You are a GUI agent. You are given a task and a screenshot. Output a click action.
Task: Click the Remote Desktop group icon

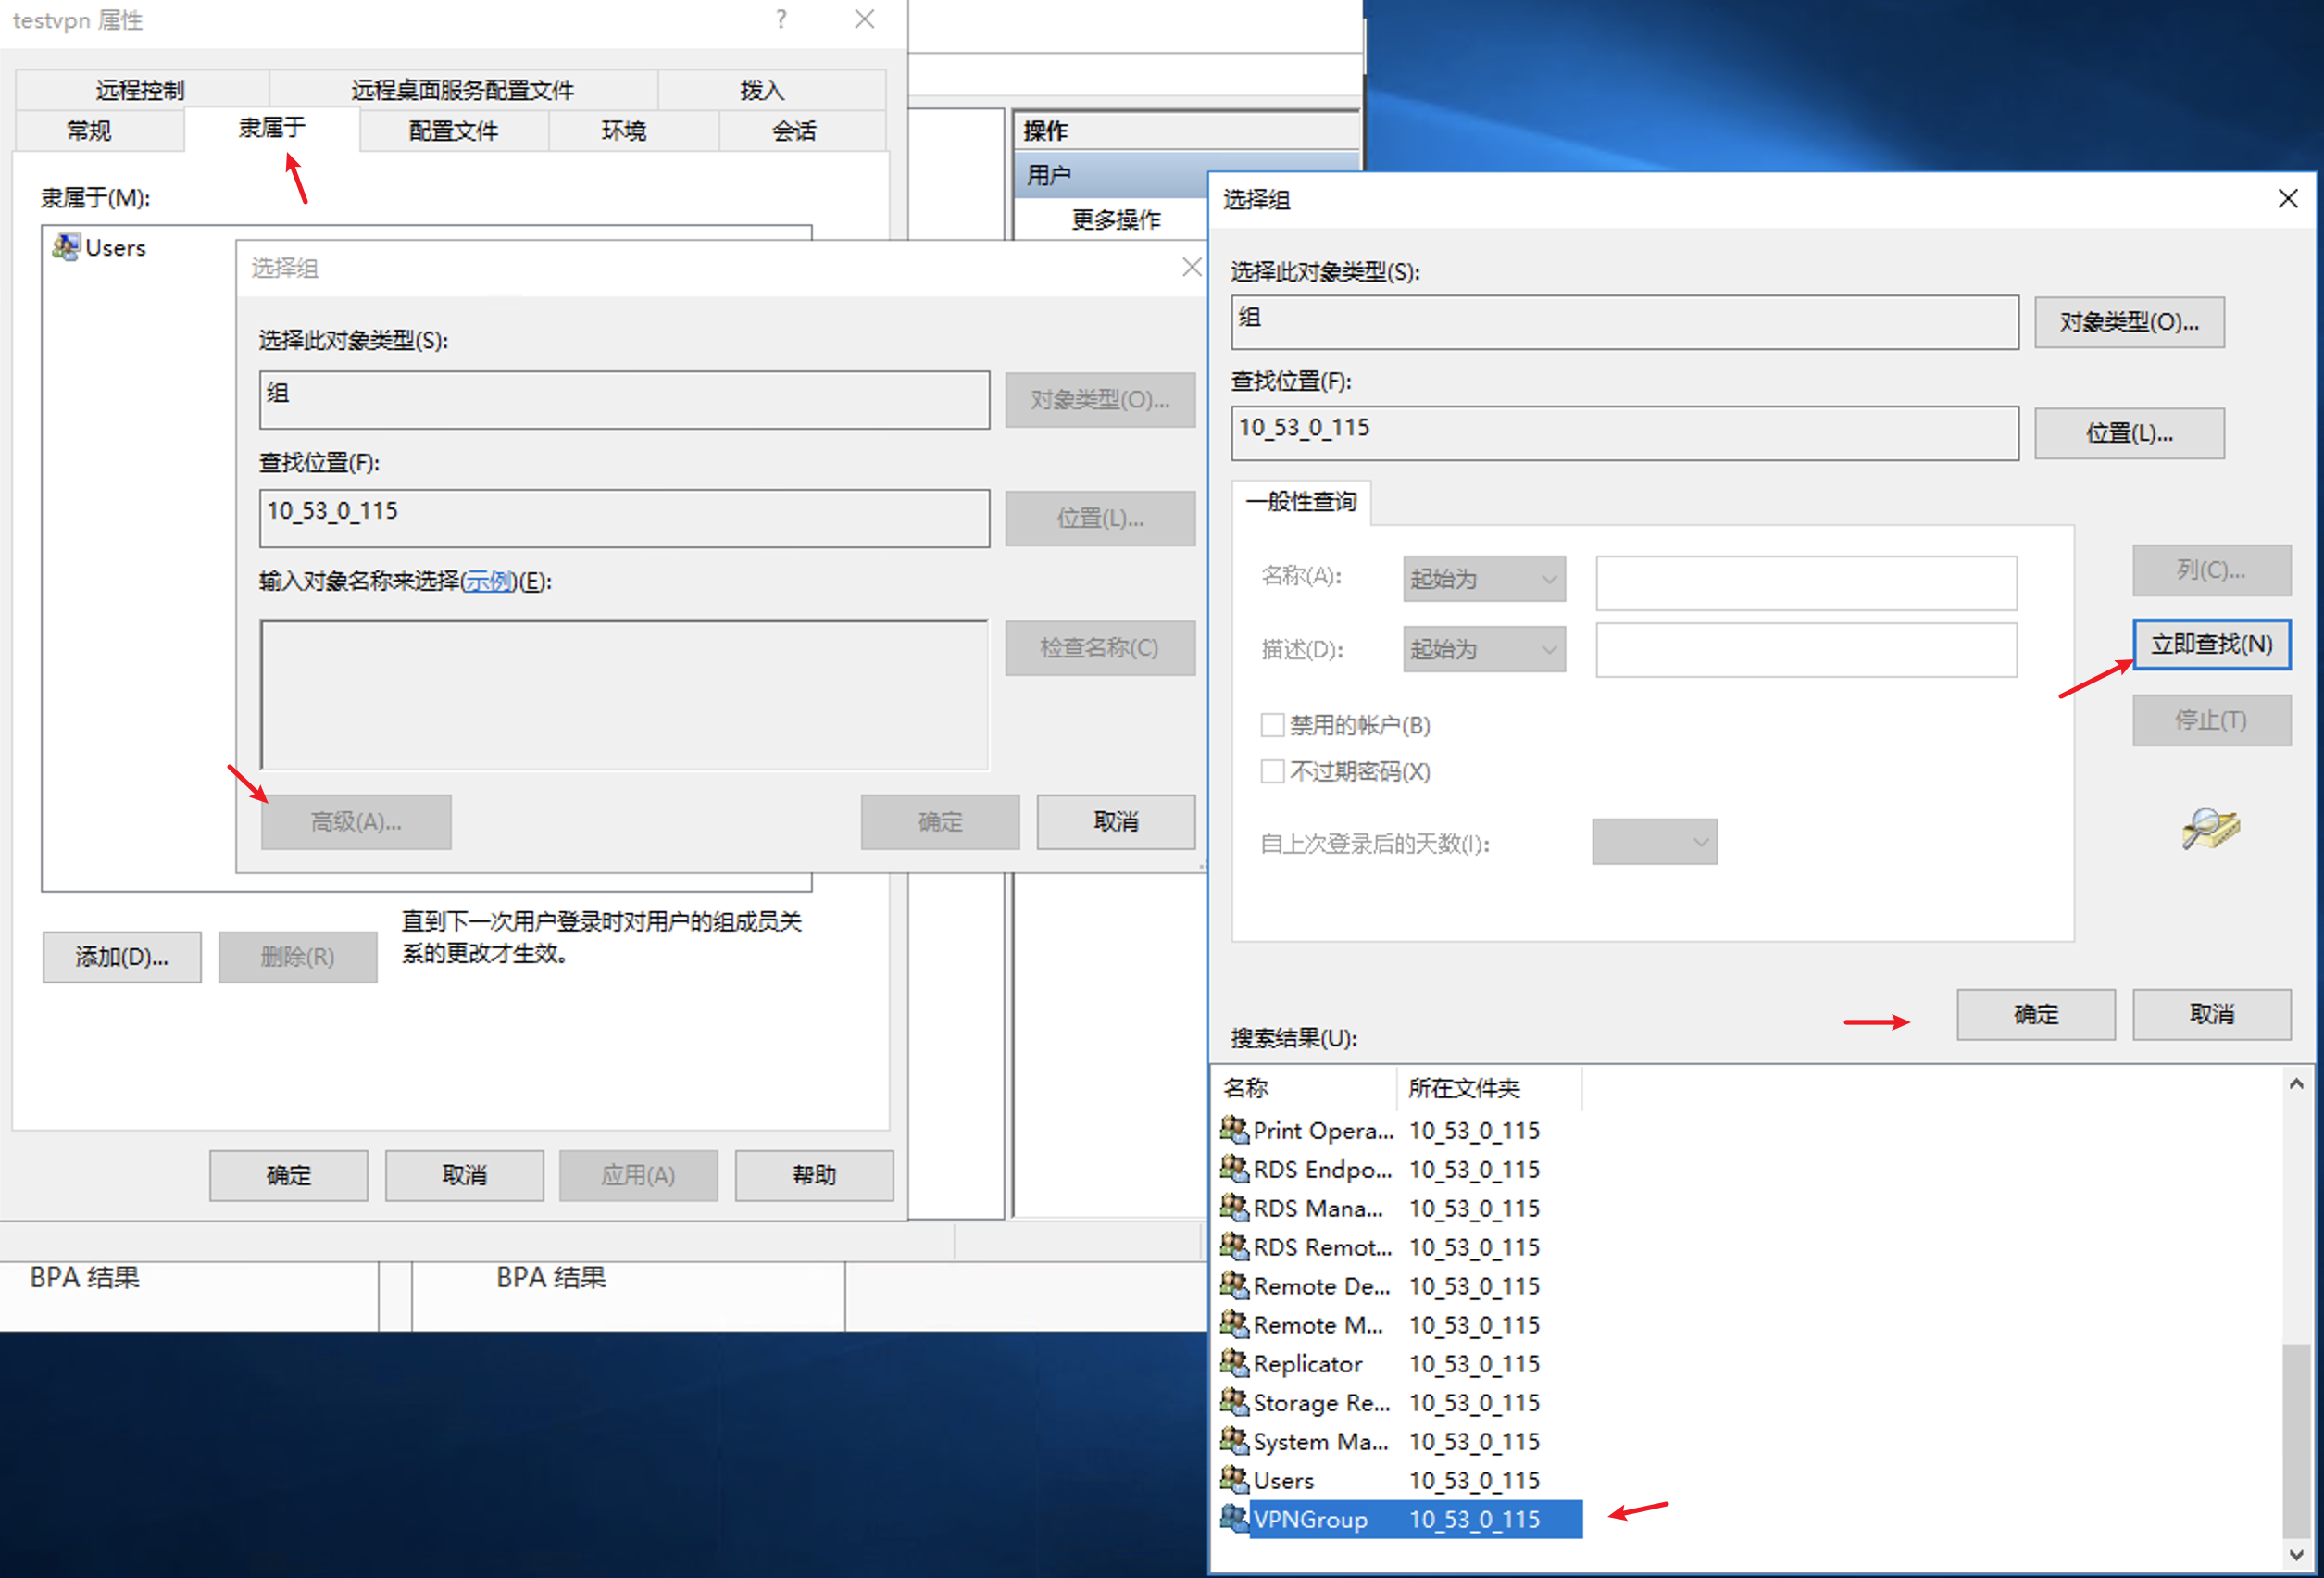1236,1286
